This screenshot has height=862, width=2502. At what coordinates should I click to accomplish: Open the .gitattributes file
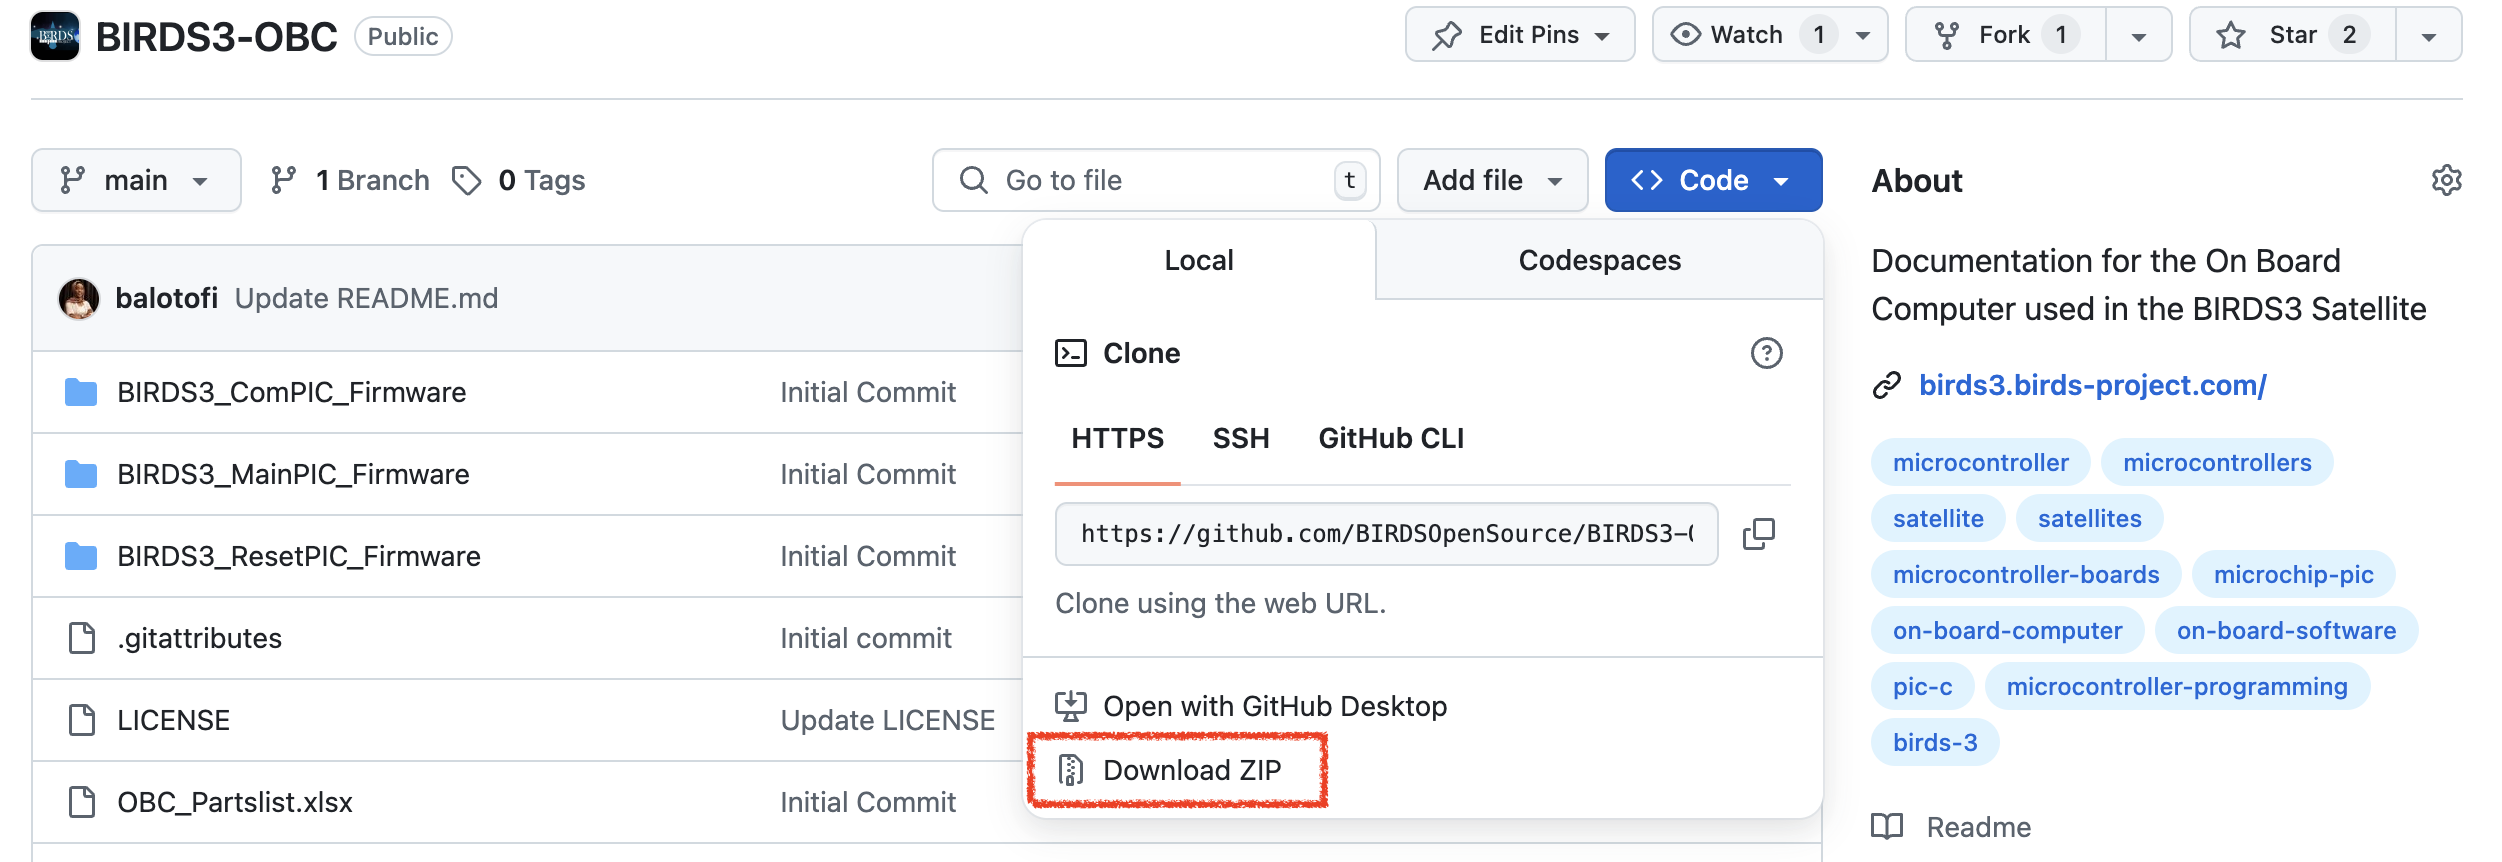[x=199, y=638]
